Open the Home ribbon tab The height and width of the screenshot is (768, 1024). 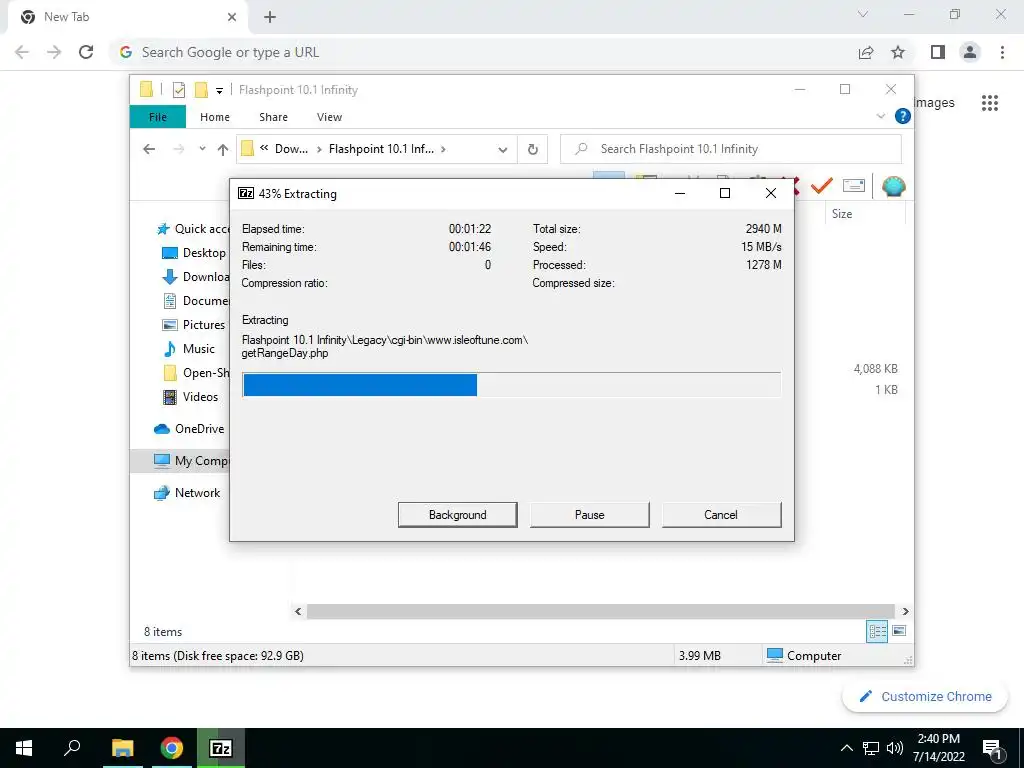(x=215, y=117)
